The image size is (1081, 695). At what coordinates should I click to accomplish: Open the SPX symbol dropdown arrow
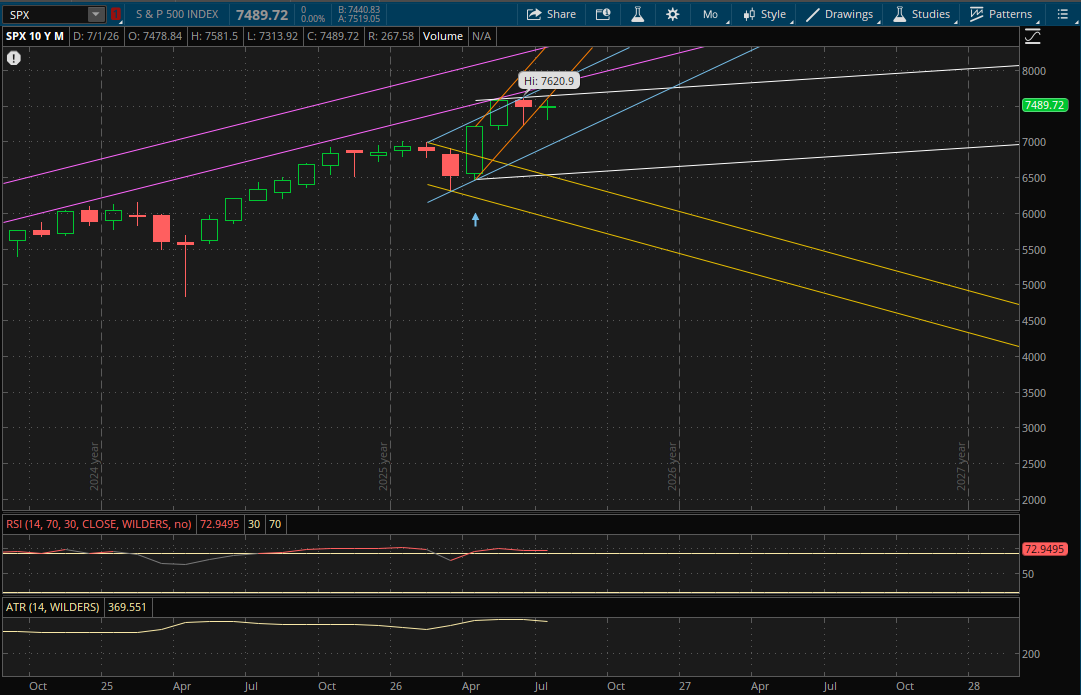point(96,14)
